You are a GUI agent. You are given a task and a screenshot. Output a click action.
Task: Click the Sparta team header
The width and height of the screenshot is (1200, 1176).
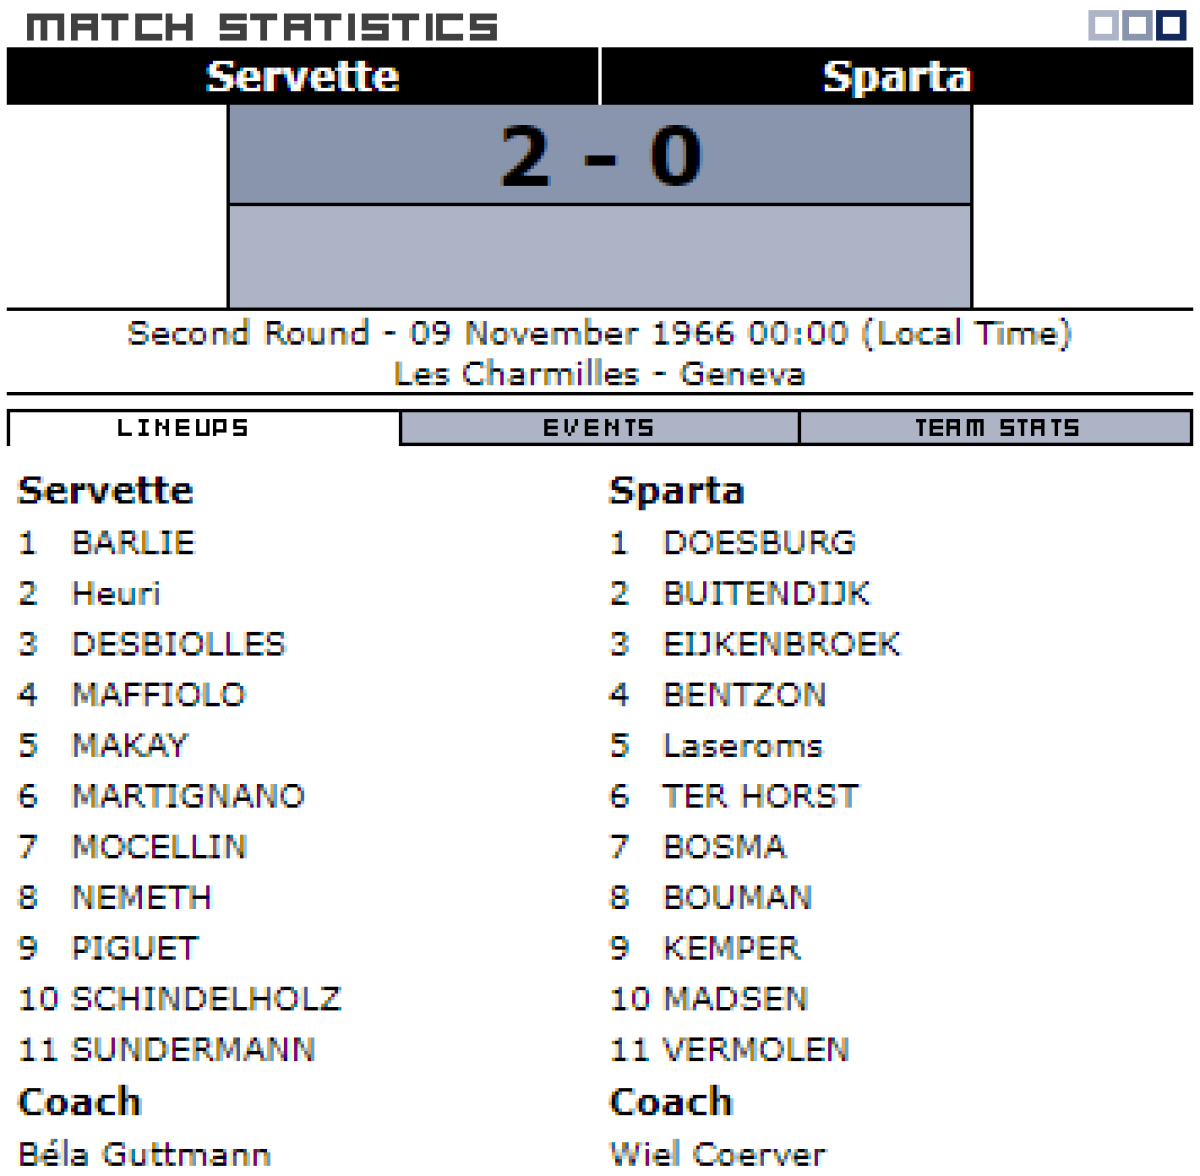coord(896,76)
